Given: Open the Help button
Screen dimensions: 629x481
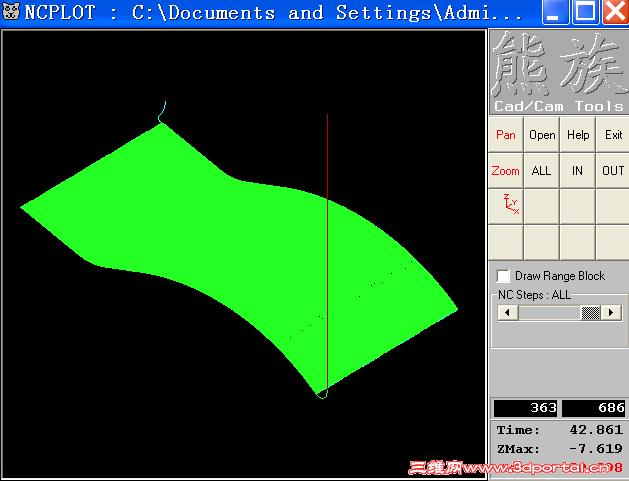Looking at the screenshot, I should pyautogui.click(x=578, y=135).
